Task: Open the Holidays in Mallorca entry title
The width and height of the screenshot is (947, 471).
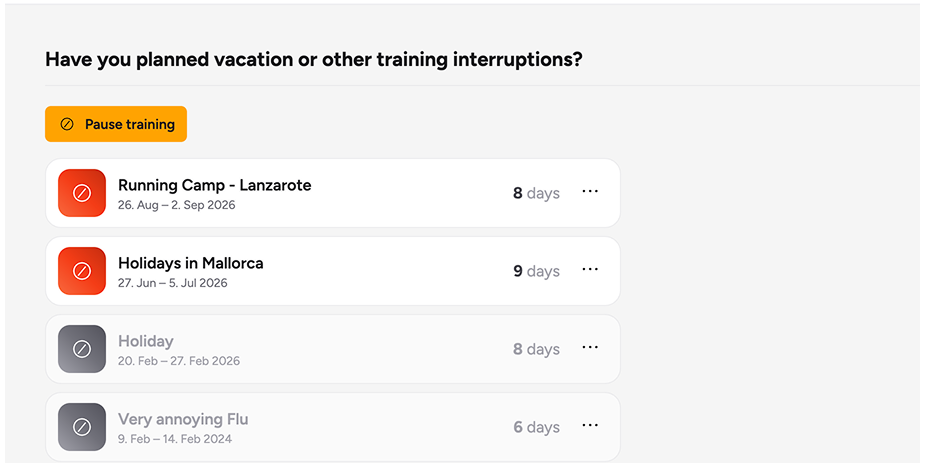Action: coord(191,263)
